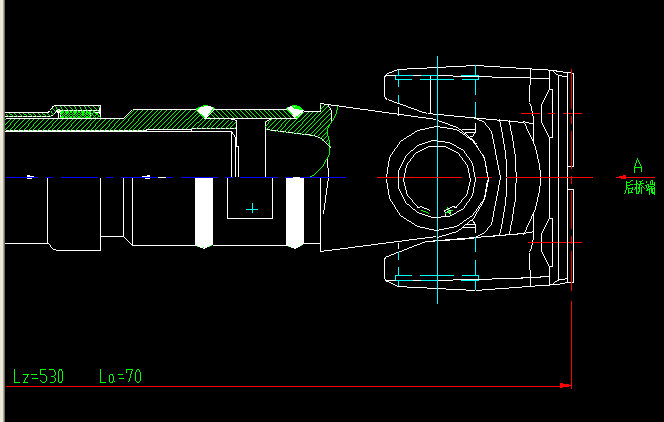Select the green spring hatch at top left
Viewport: 664px width, 422px height.
pyautogui.click(x=78, y=110)
